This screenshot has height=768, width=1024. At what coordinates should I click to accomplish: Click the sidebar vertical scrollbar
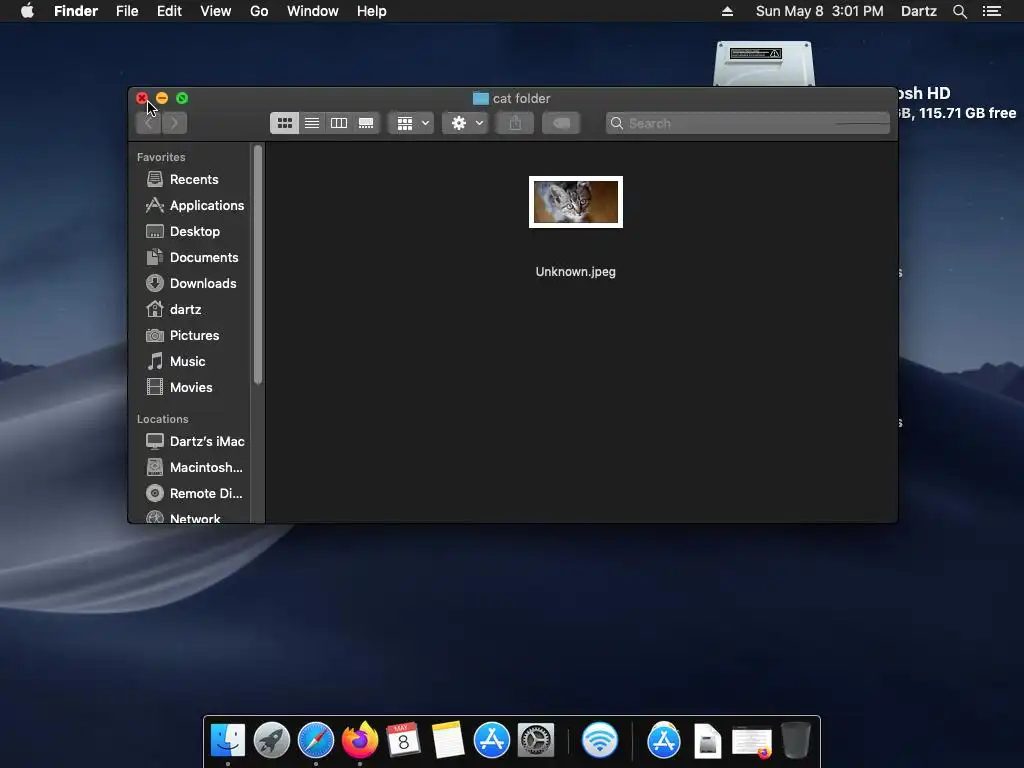258,264
